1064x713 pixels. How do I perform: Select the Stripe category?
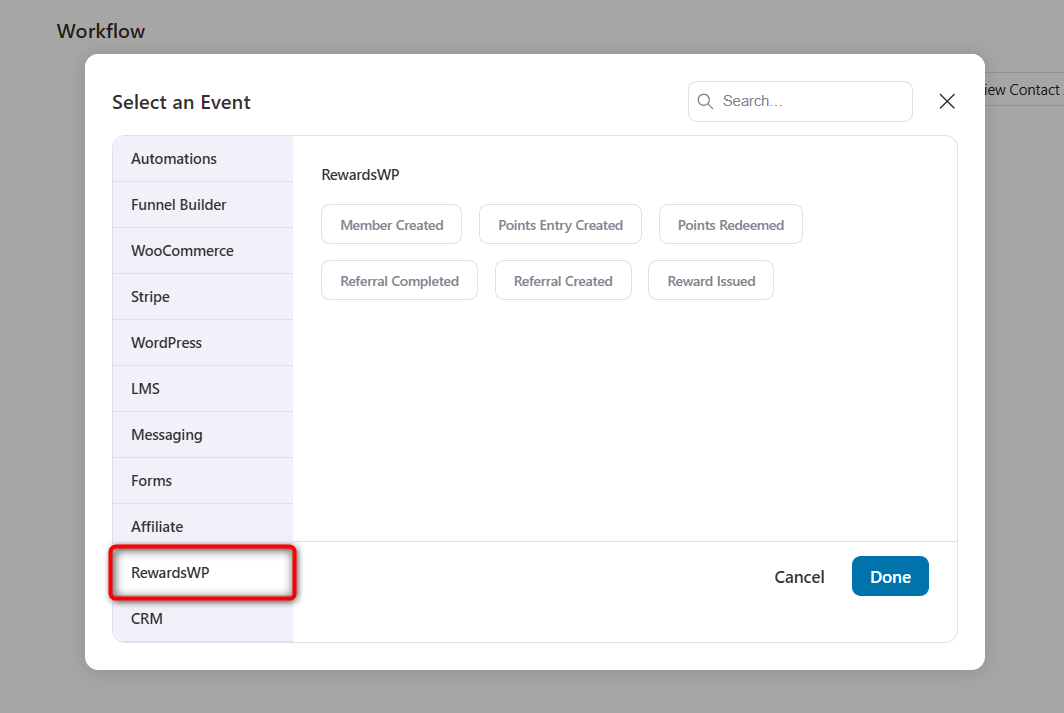pyautogui.click(x=150, y=296)
